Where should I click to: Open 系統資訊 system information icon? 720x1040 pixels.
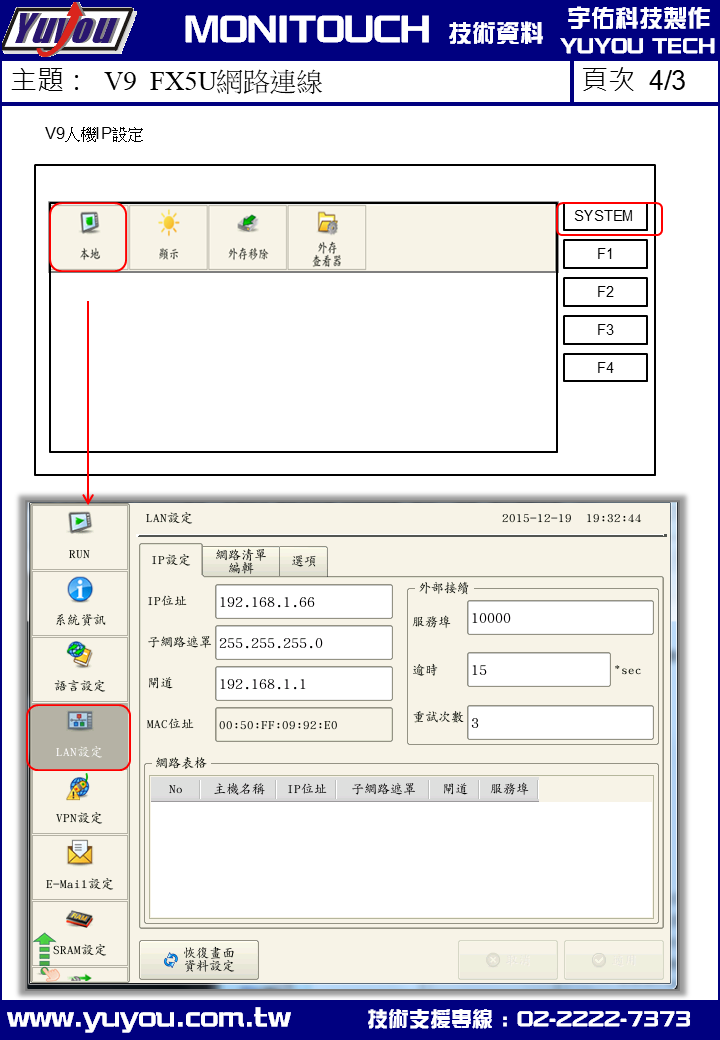80,603
